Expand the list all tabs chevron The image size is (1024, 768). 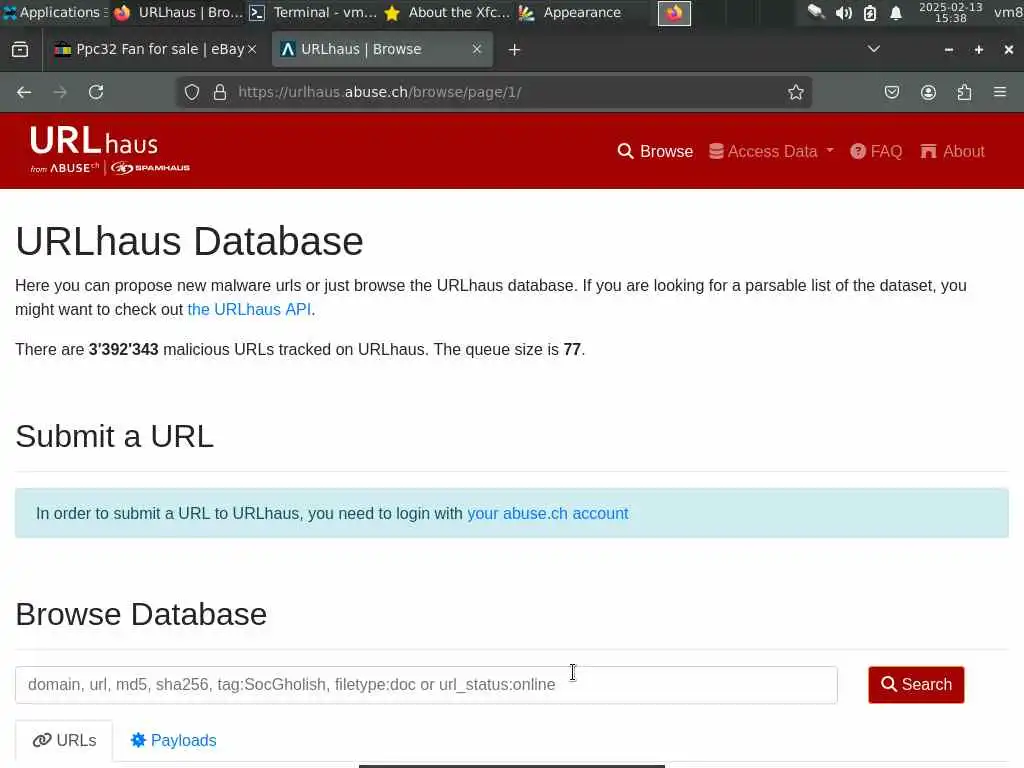pos(873,50)
